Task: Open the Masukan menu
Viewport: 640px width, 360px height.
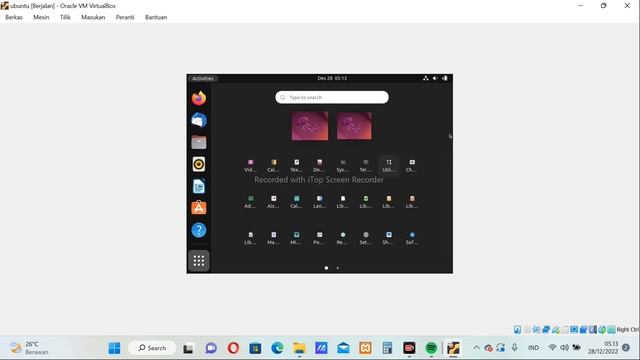Action: point(93,17)
